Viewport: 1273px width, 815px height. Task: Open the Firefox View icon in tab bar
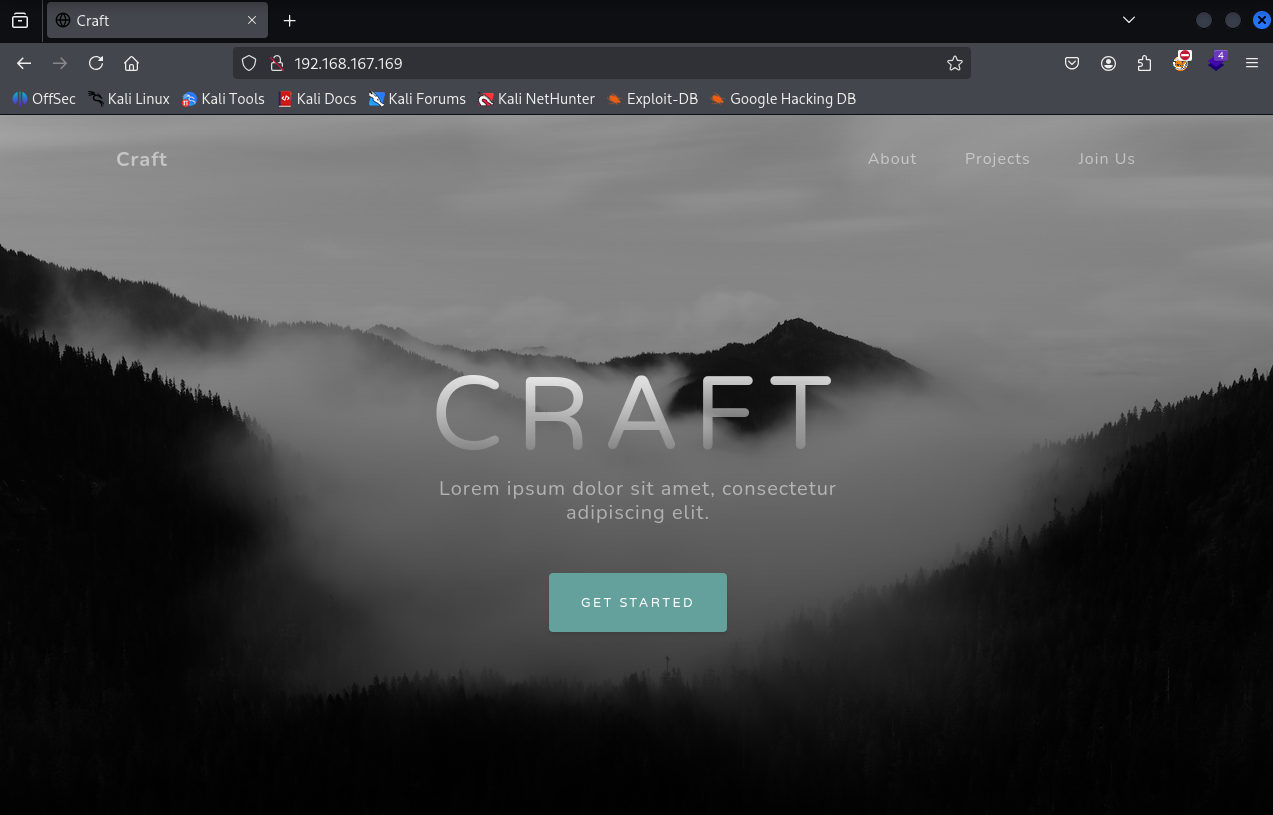[20, 20]
